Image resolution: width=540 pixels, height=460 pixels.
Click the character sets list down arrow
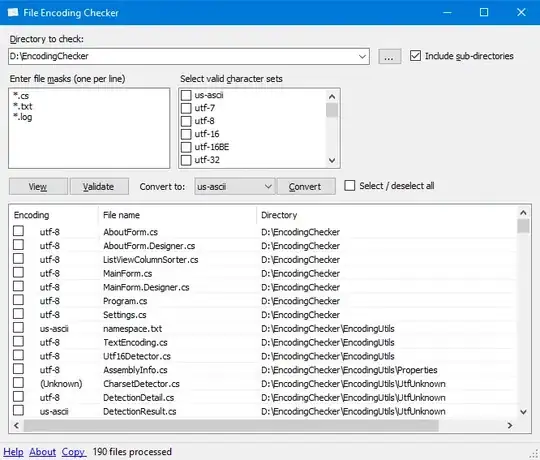[x=332, y=160]
